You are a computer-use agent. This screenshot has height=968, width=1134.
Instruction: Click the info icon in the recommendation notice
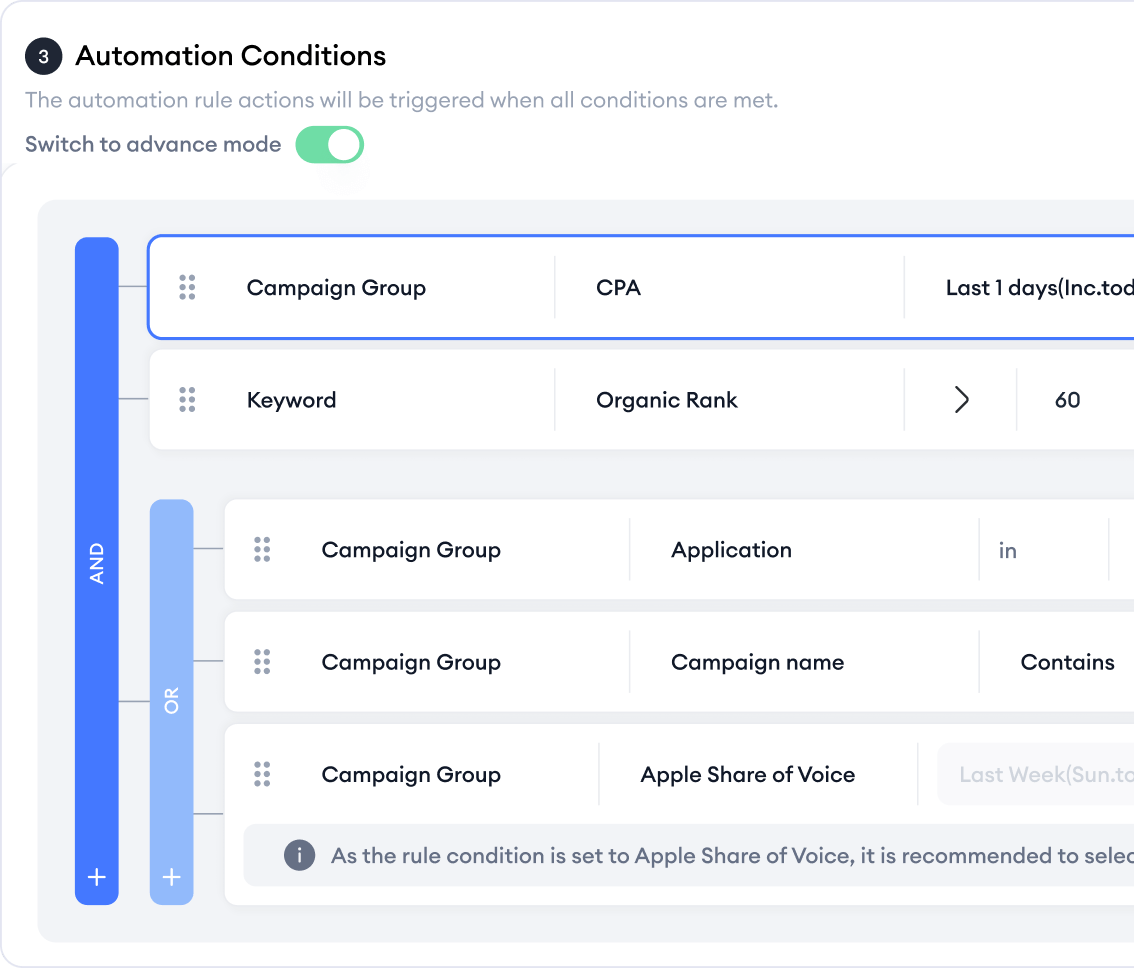299,856
